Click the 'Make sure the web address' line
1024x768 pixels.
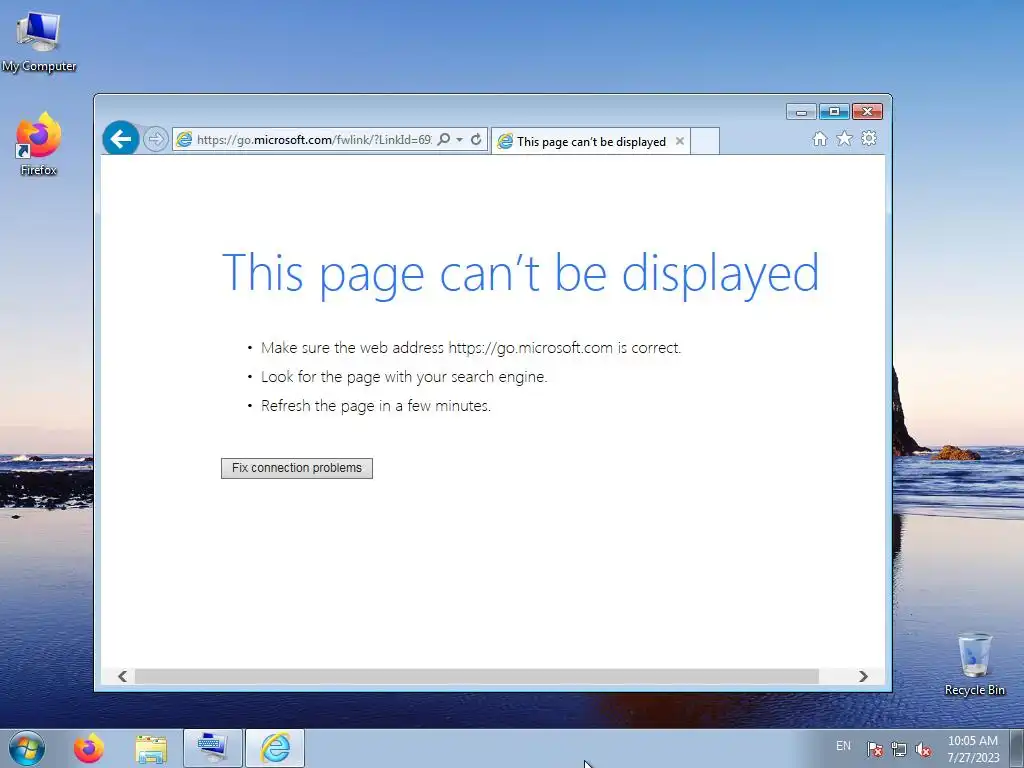(x=471, y=348)
